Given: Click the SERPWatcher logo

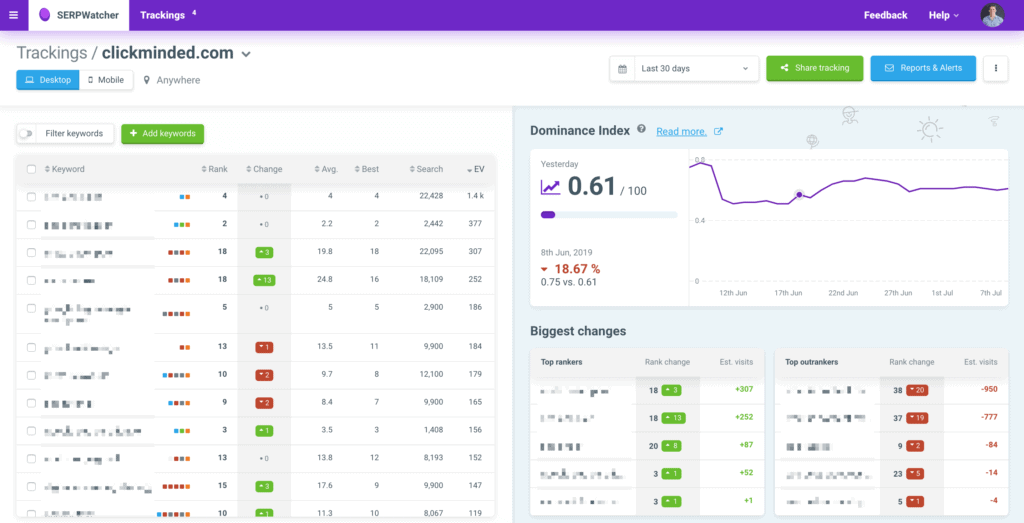Looking at the screenshot, I should tap(78, 15).
